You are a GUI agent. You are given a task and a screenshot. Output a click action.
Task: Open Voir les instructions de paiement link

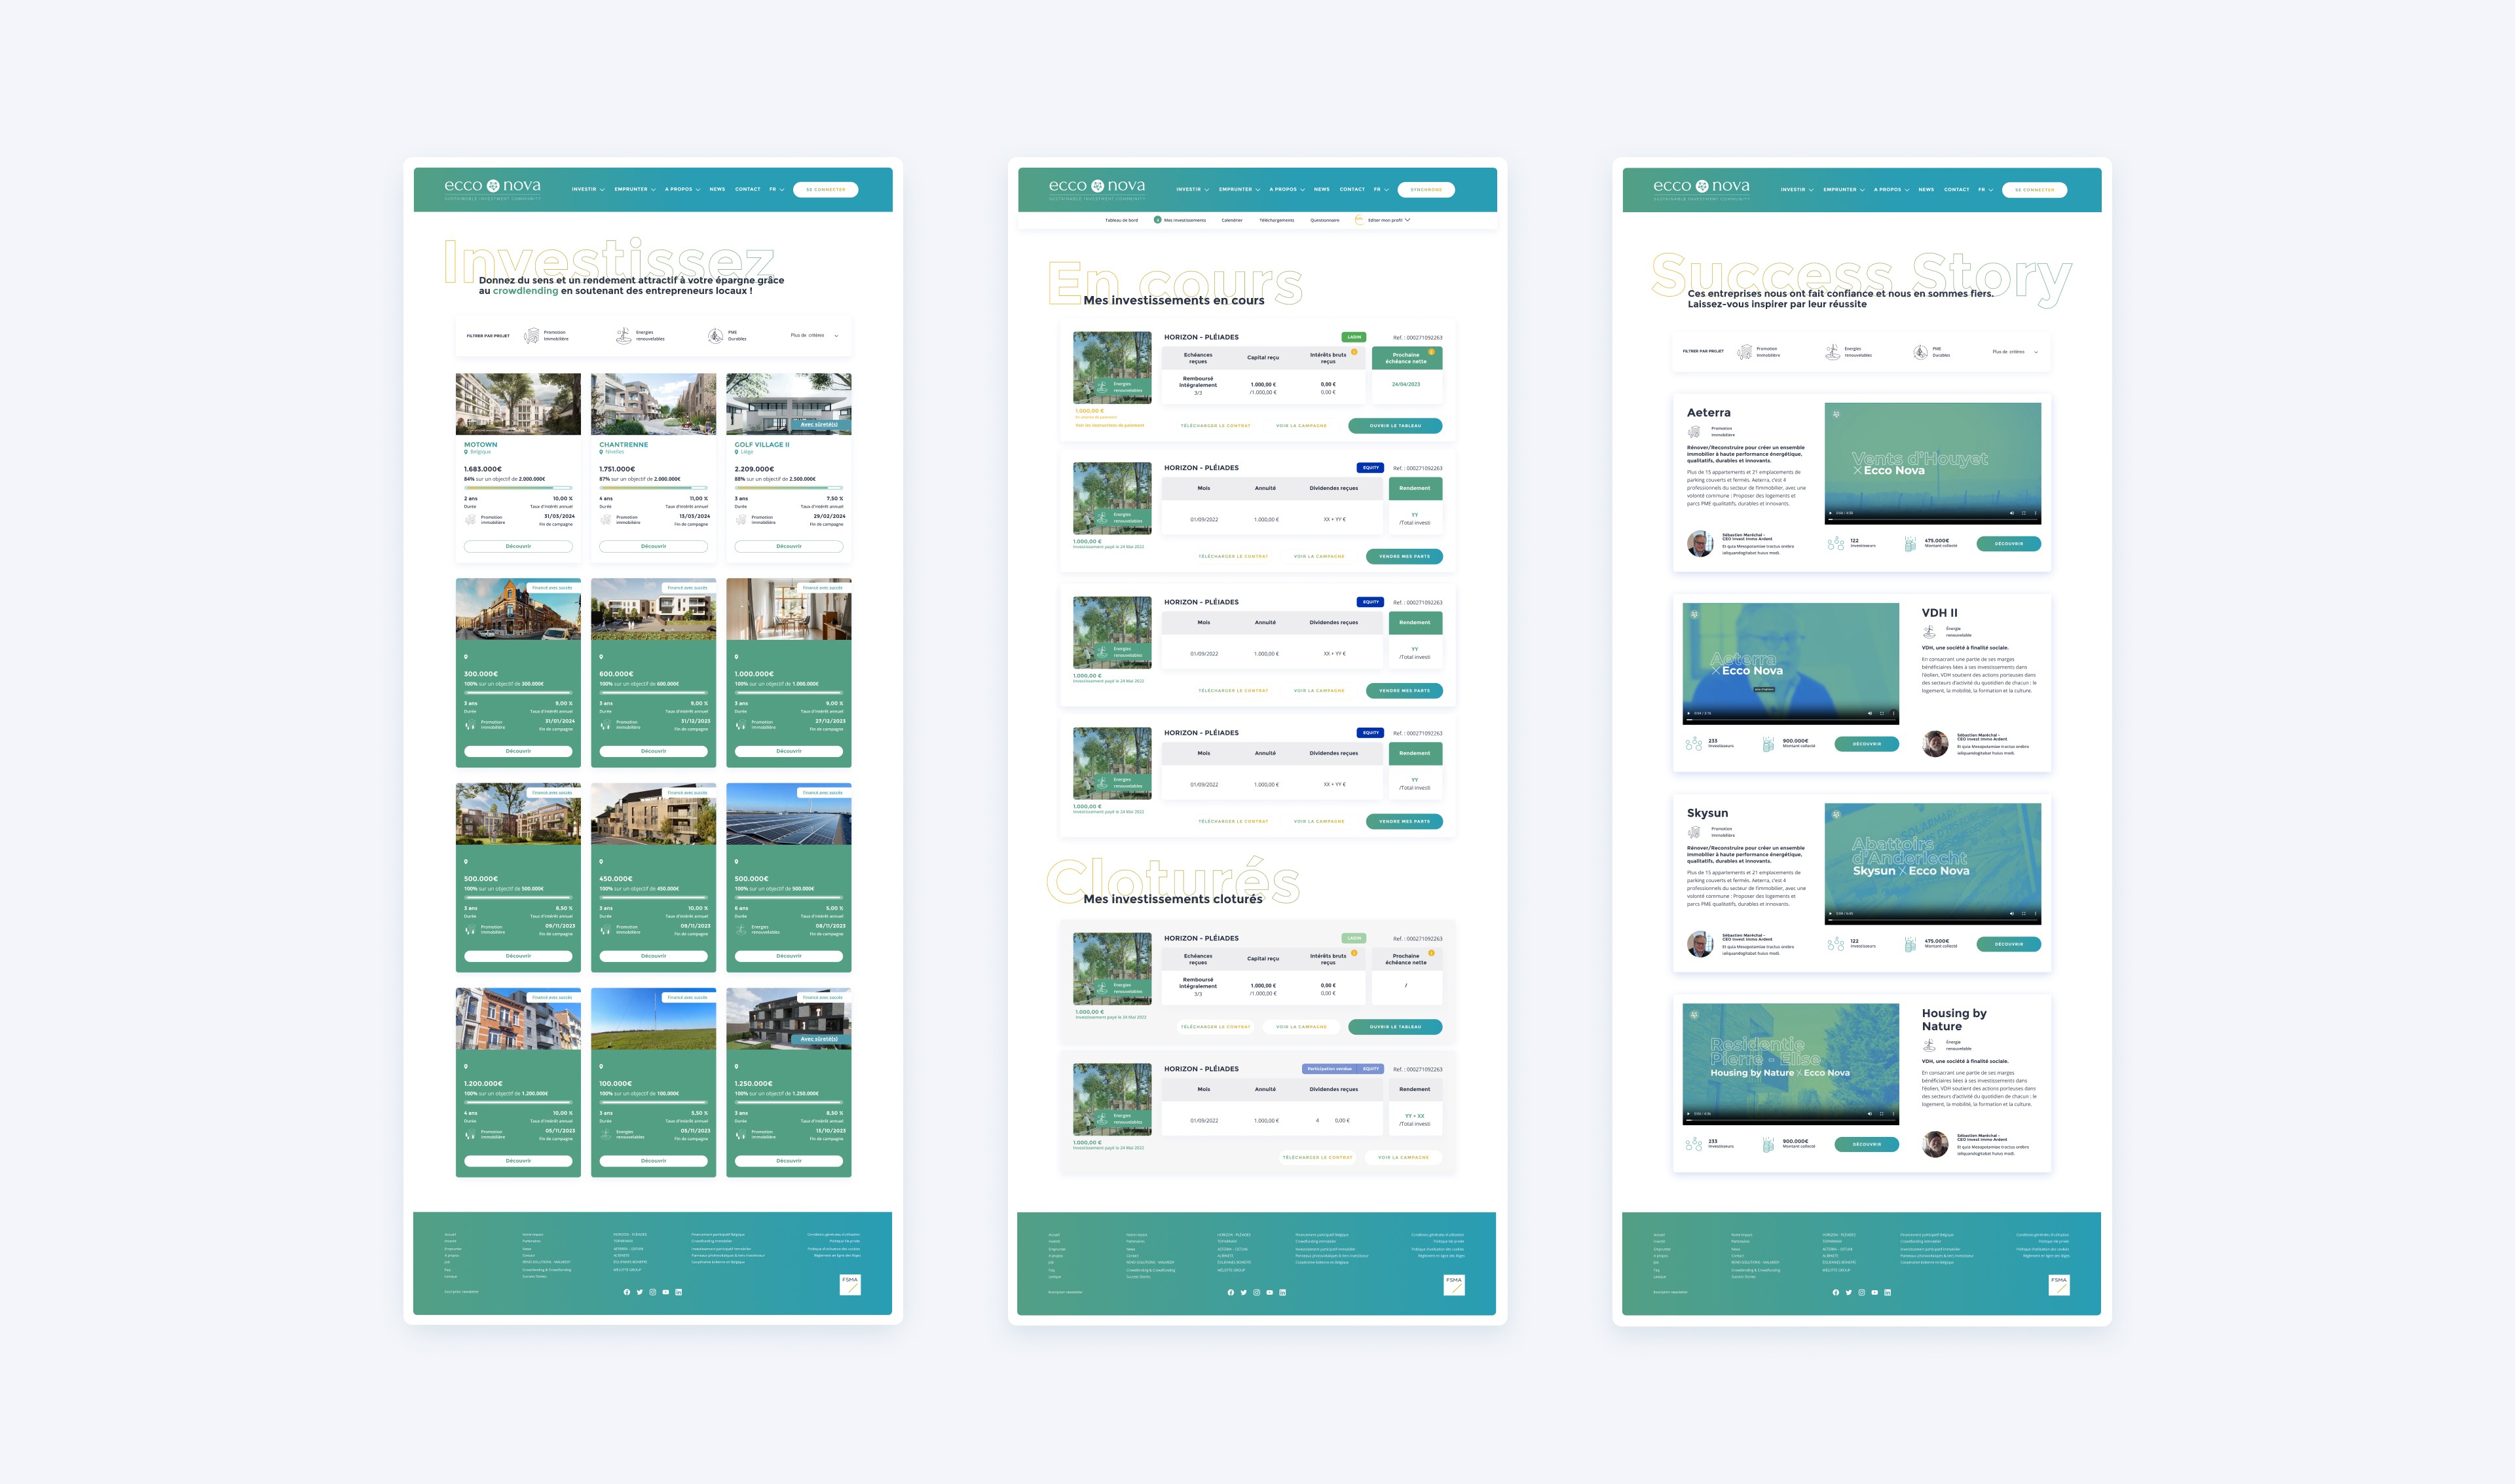coord(1110,425)
